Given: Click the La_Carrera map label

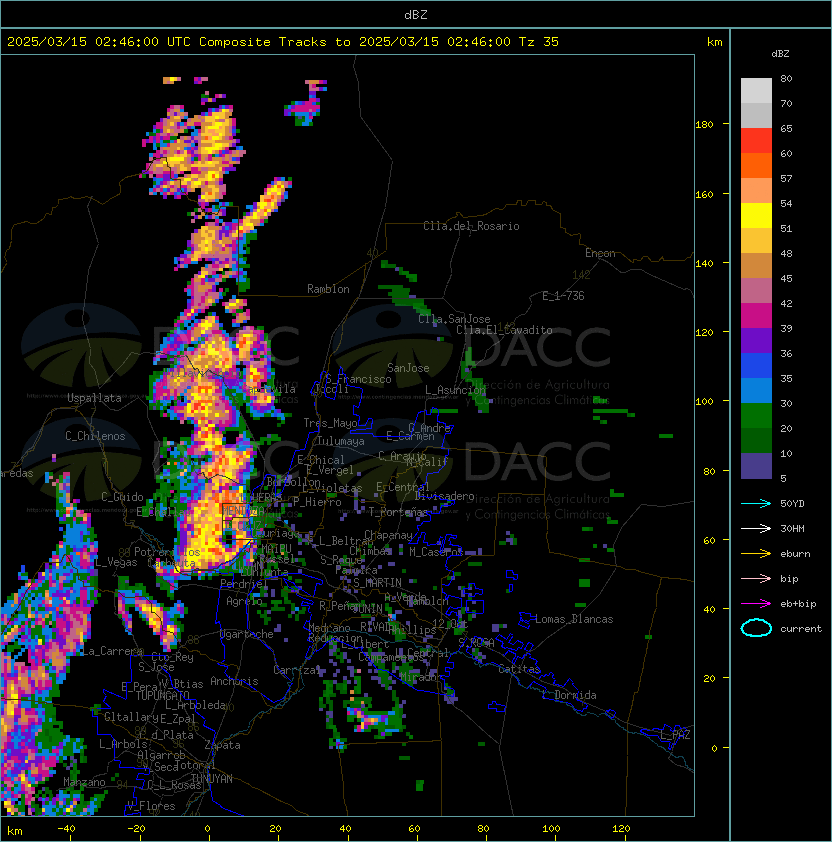Looking at the screenshot, I should 112,651.
